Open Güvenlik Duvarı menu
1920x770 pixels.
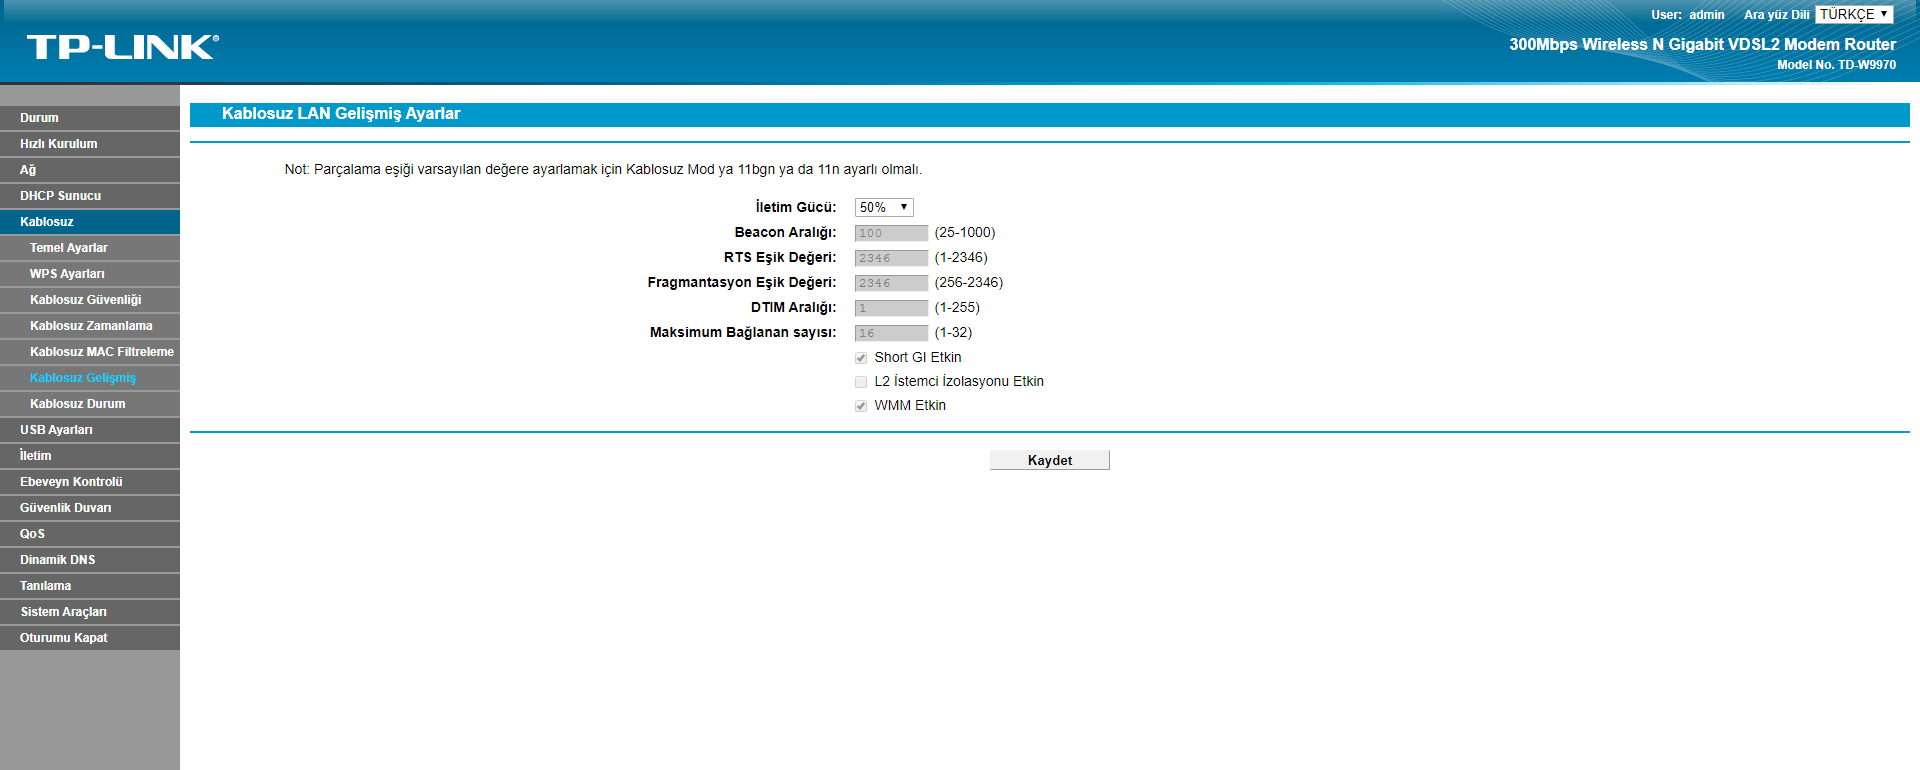[90, 508]
